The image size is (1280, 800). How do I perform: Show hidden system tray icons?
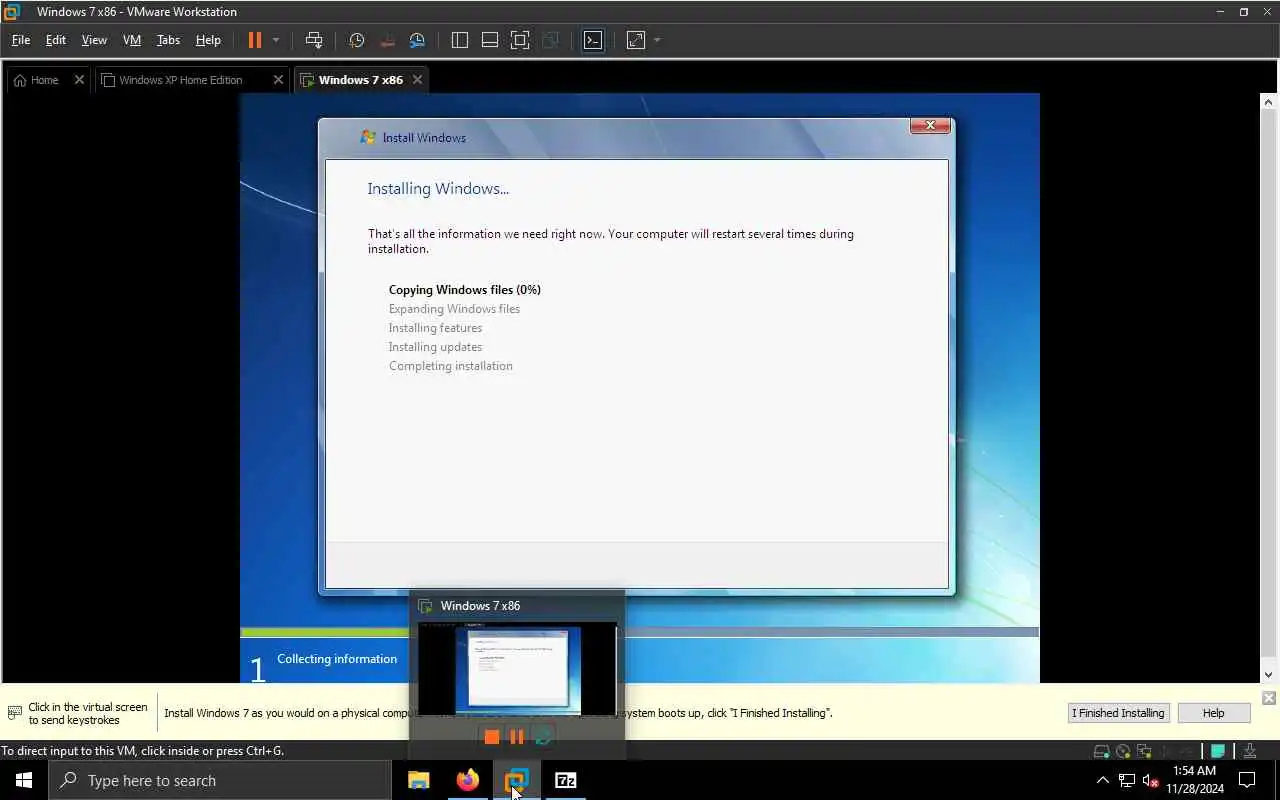[1103, 780]
